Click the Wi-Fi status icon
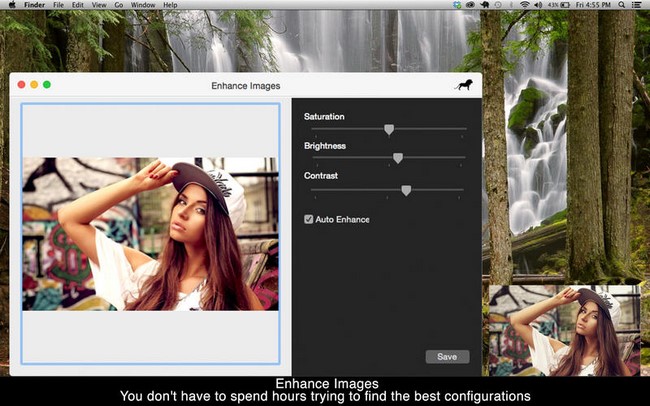The width and height of the screenshot is (650, 406). point(524,5)
